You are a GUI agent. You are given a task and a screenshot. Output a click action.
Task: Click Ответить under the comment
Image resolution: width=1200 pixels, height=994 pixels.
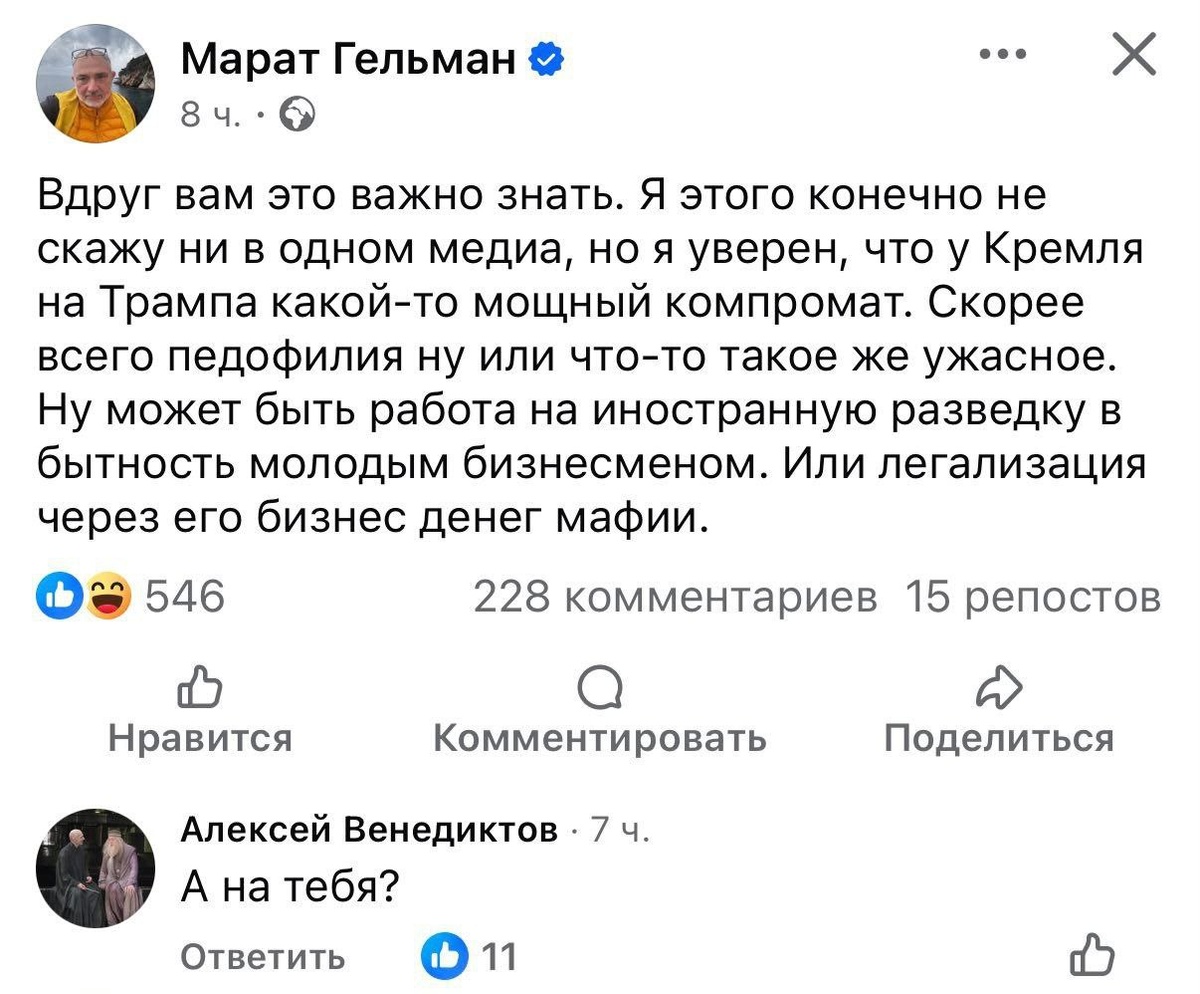(263, 957)
